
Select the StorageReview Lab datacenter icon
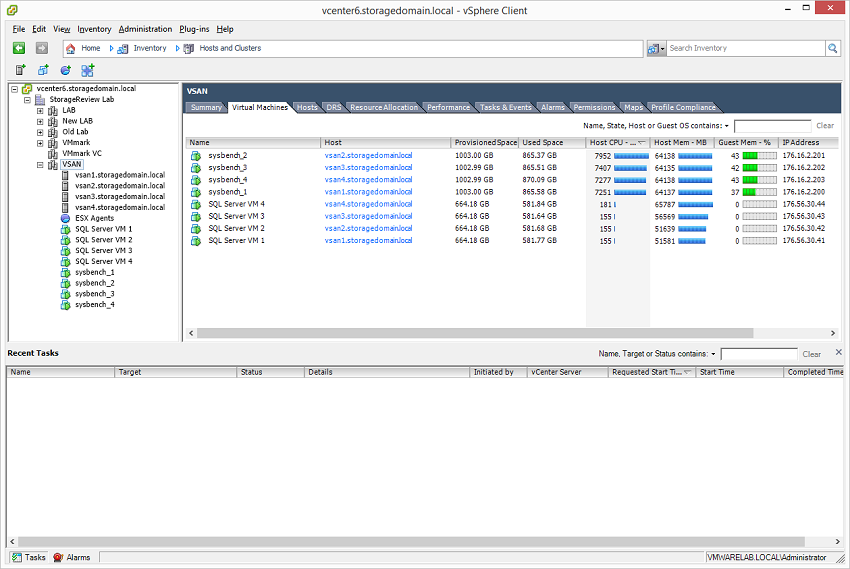click(x=40, y=100)
